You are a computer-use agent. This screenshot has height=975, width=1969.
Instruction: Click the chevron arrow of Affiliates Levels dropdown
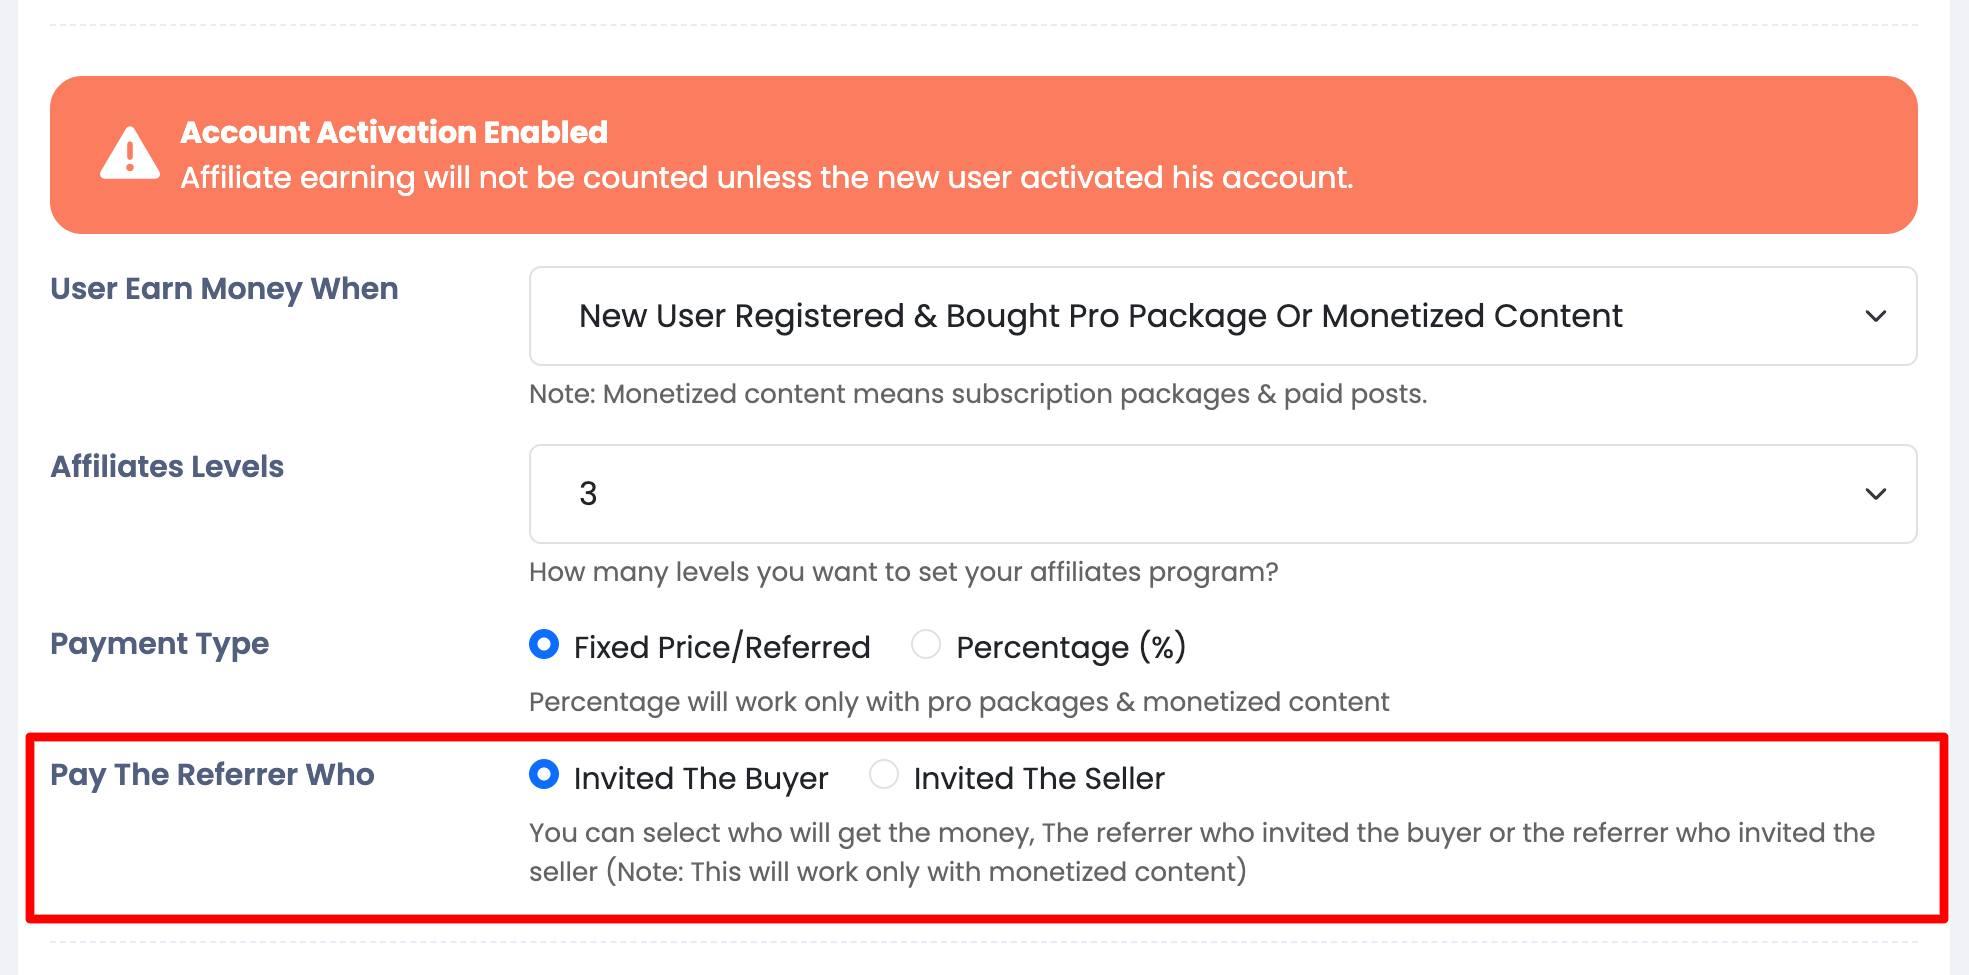click(1875, 494)
